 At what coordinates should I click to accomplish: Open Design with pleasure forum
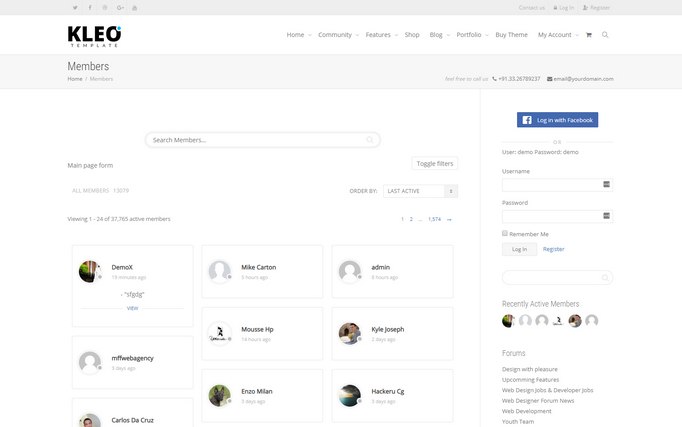coord(530,369)
